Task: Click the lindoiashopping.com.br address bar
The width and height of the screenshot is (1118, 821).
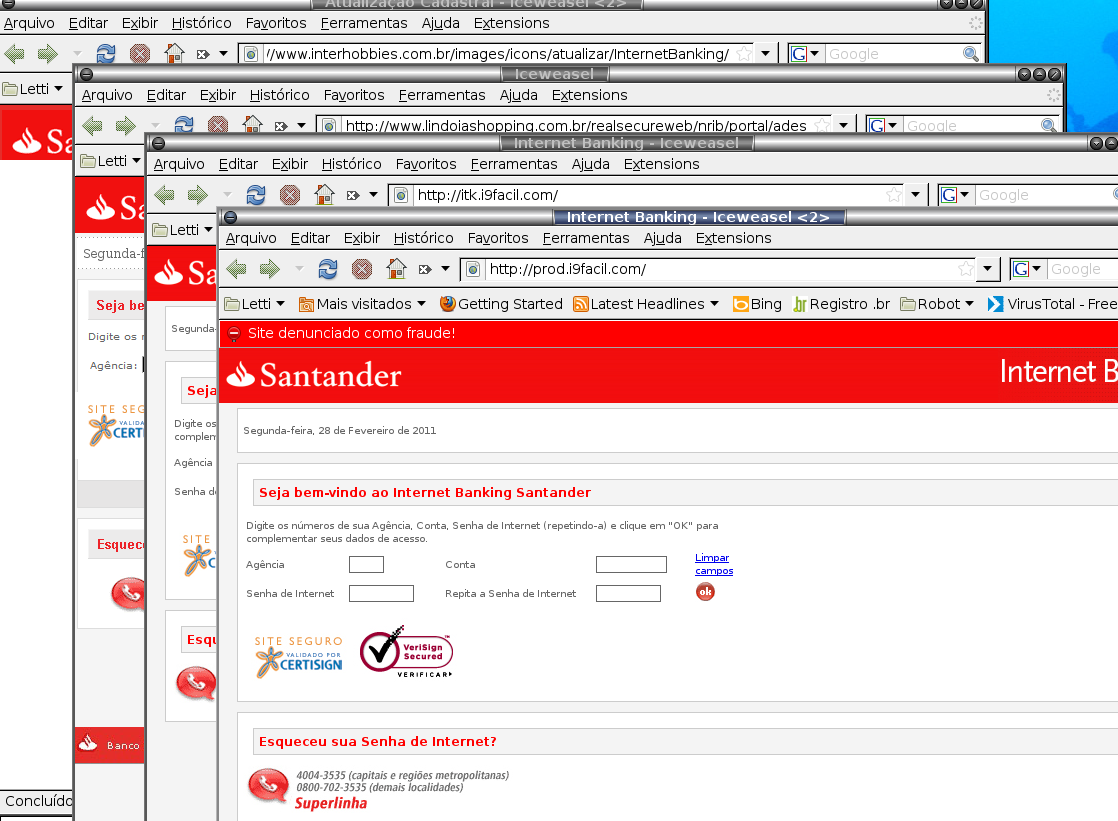Action: coord(576,126)
